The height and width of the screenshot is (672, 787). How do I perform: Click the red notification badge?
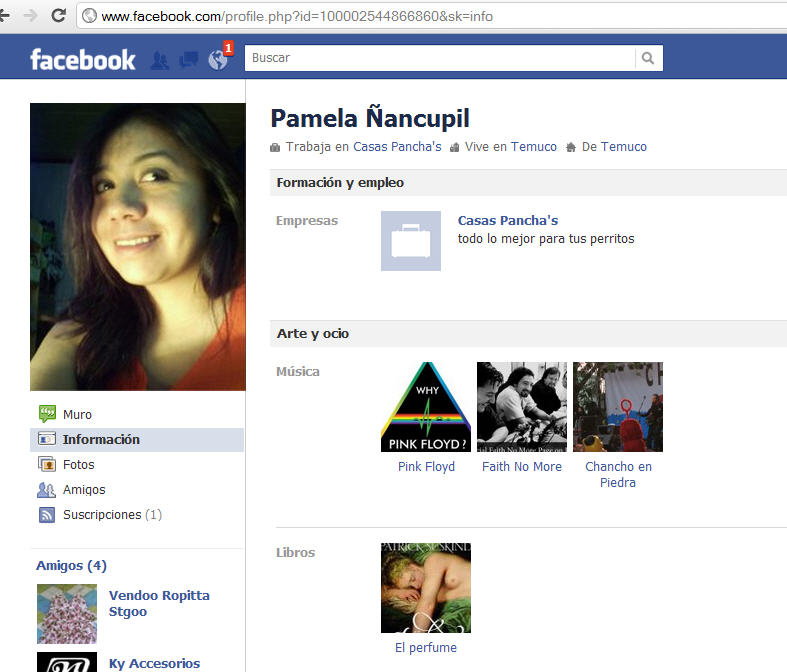coord(228,48)
